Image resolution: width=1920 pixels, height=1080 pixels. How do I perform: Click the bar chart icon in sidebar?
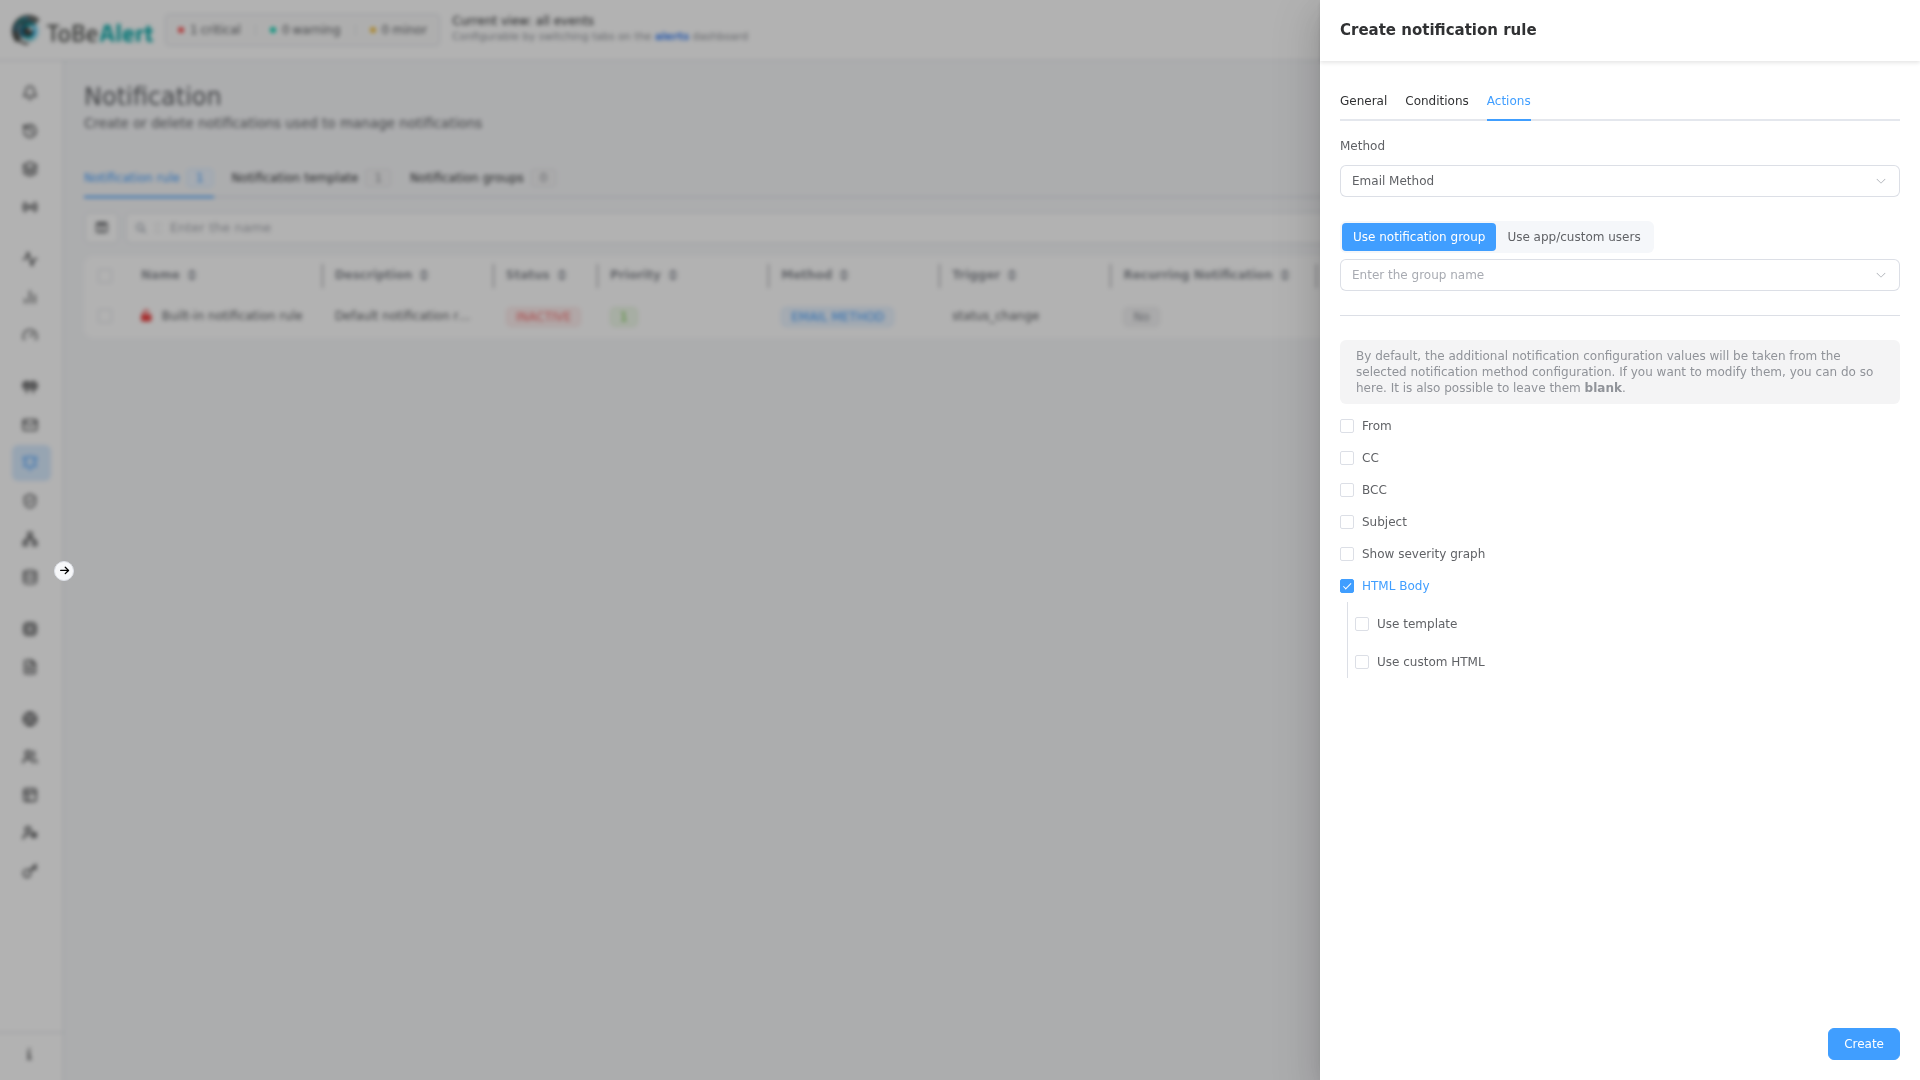30,297
